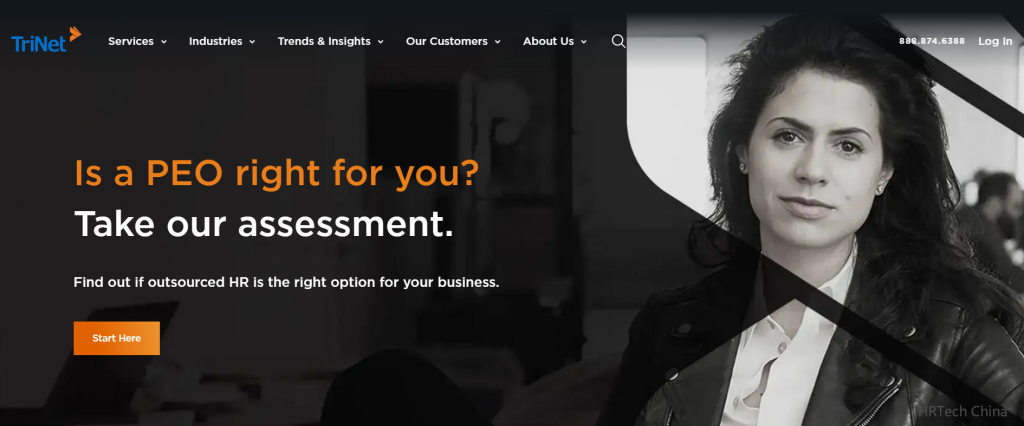Image resolution: width=1024 pixels, height=426 pixels.
Task: Call the 888.874.6388 phone number link
Action: (932, 41)
